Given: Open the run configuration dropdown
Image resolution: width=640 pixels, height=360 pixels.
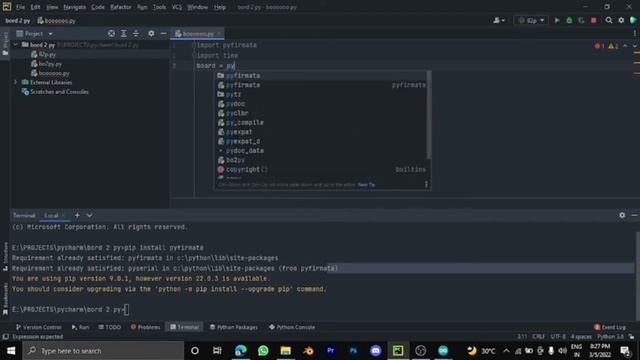Looking at the screenshot, I should 531,20.
